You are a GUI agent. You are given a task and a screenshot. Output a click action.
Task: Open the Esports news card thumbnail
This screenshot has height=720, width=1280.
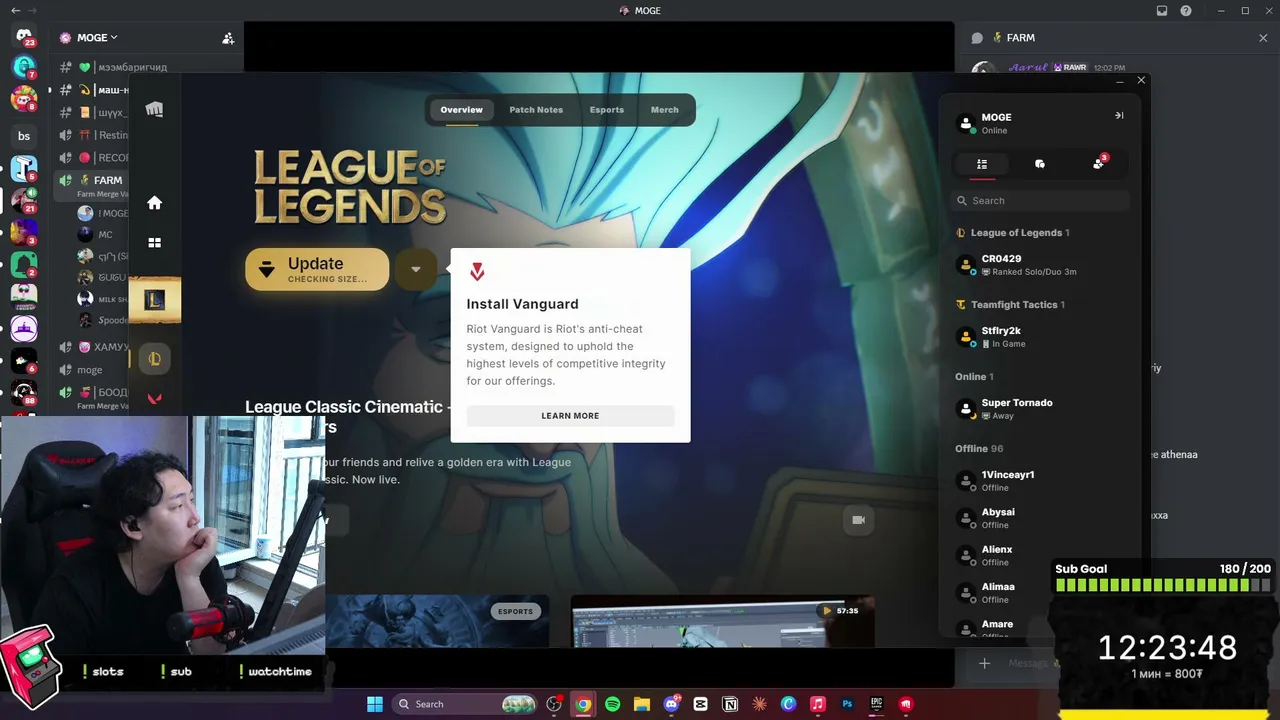pos(437,621)
